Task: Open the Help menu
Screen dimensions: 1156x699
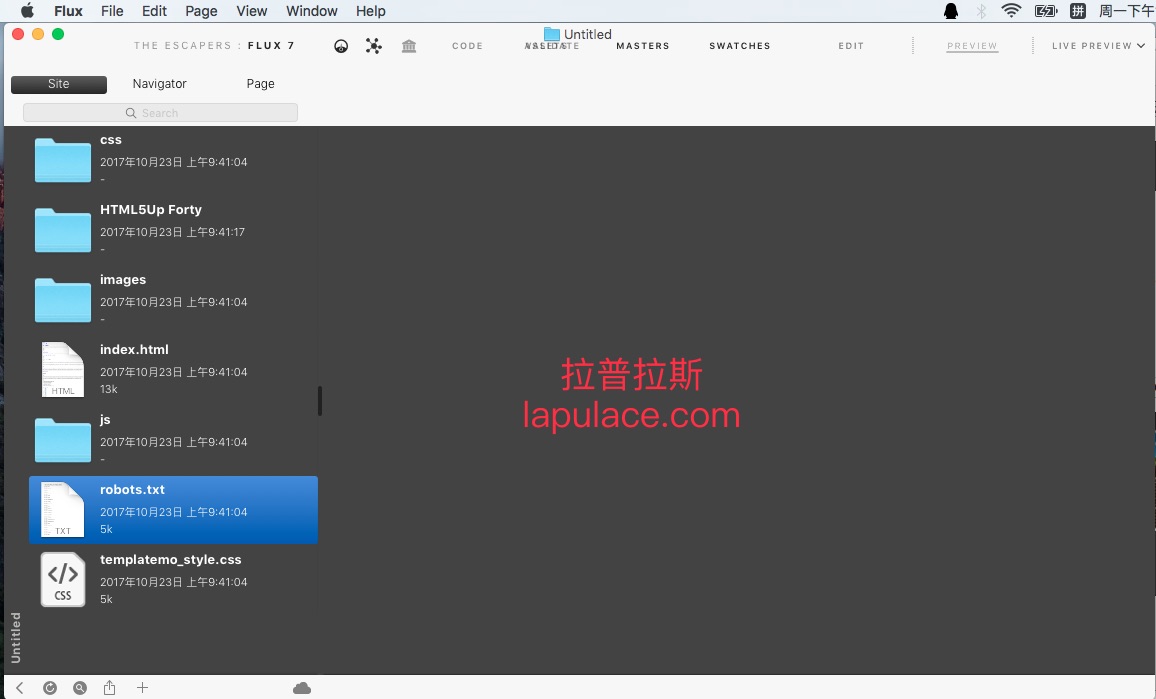Action: coord(371,11)
